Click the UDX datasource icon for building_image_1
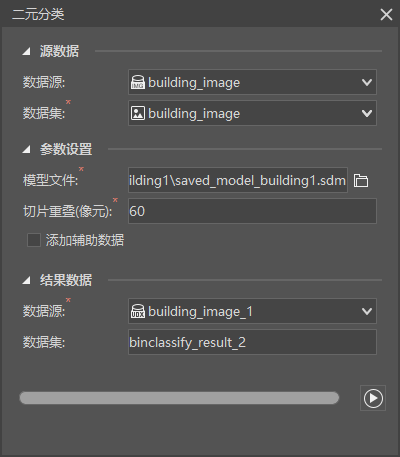 tap(138, 311)
